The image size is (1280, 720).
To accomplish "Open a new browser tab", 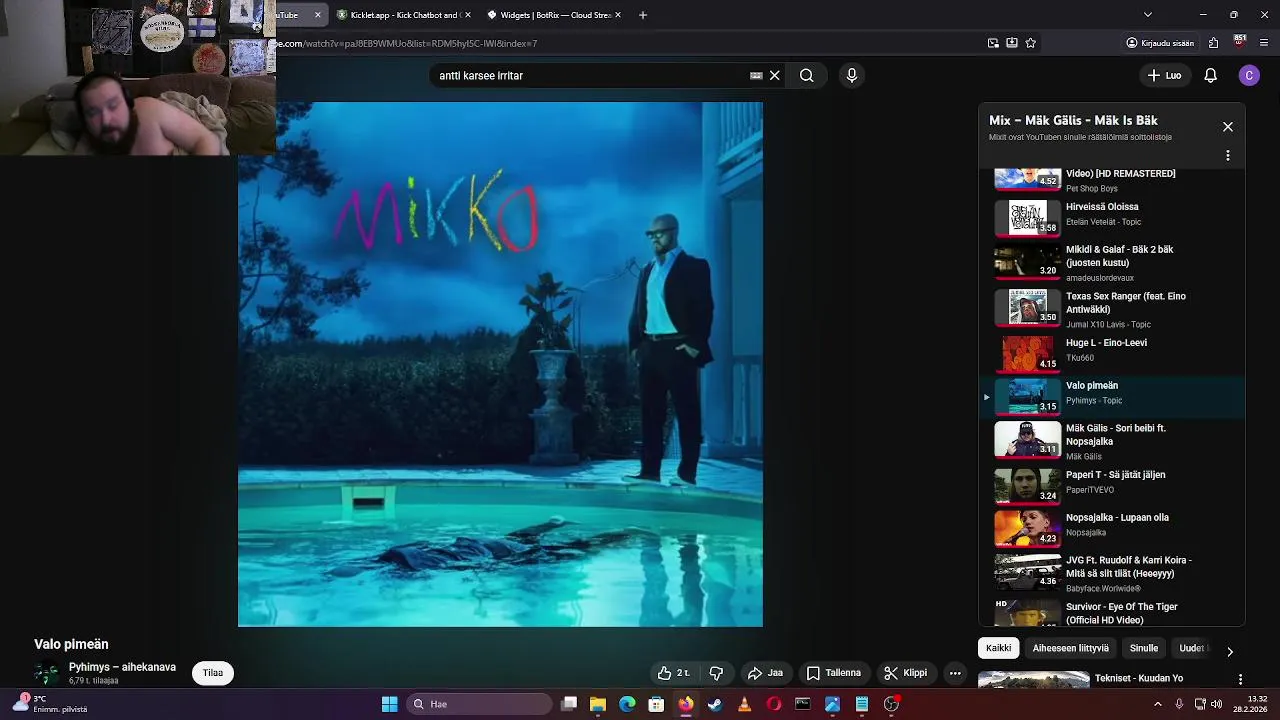I will 643,15.
